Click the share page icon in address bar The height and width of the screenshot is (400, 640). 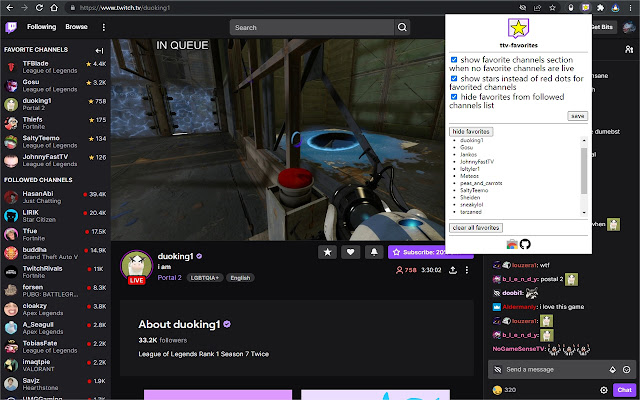click(537, 7)
